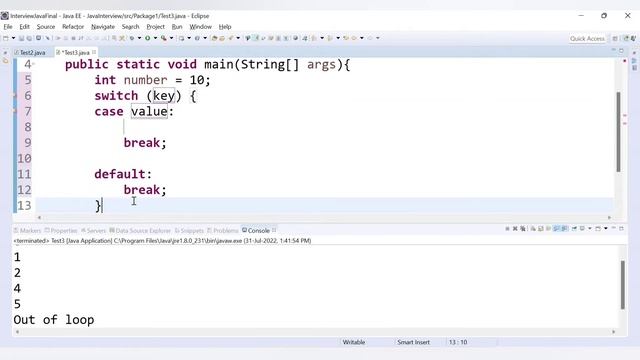Switch to the Servers tab

(93, 231)
